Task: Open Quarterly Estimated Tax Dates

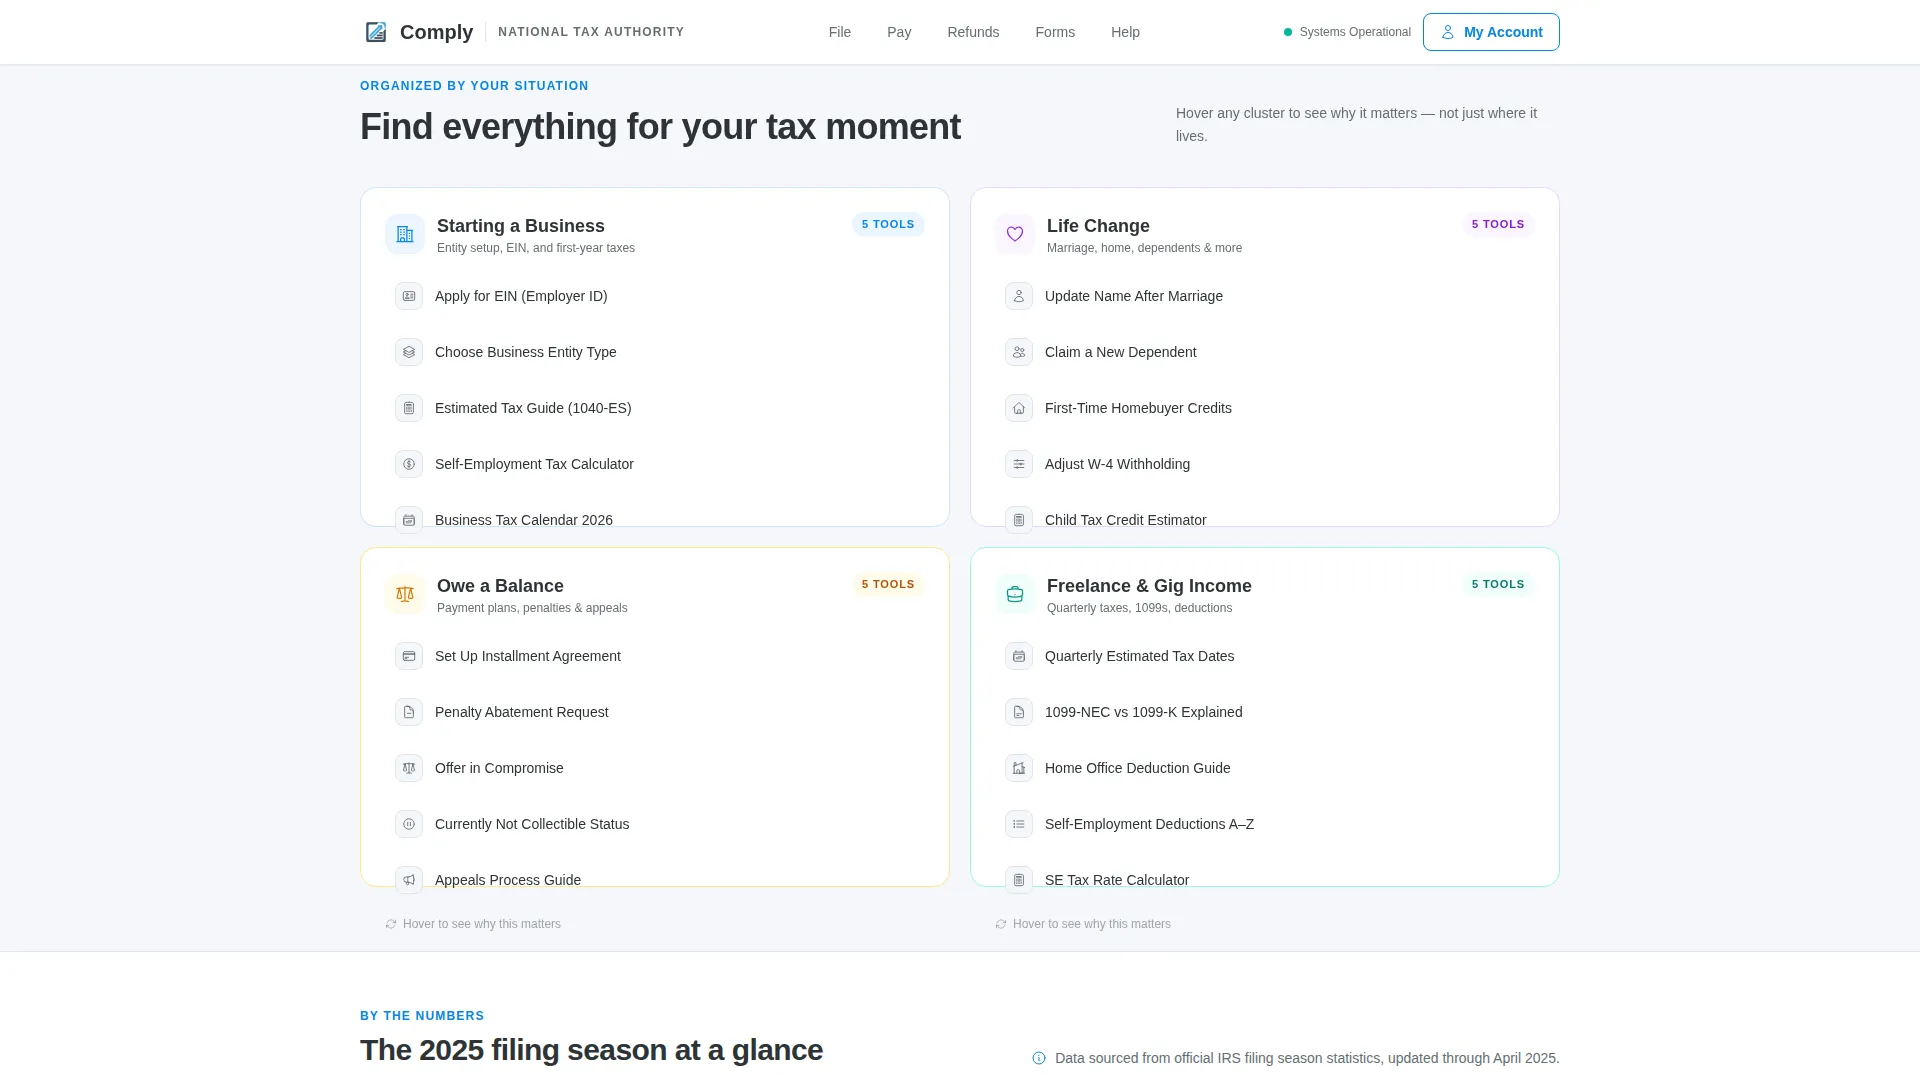Action: coord(1265,656)
